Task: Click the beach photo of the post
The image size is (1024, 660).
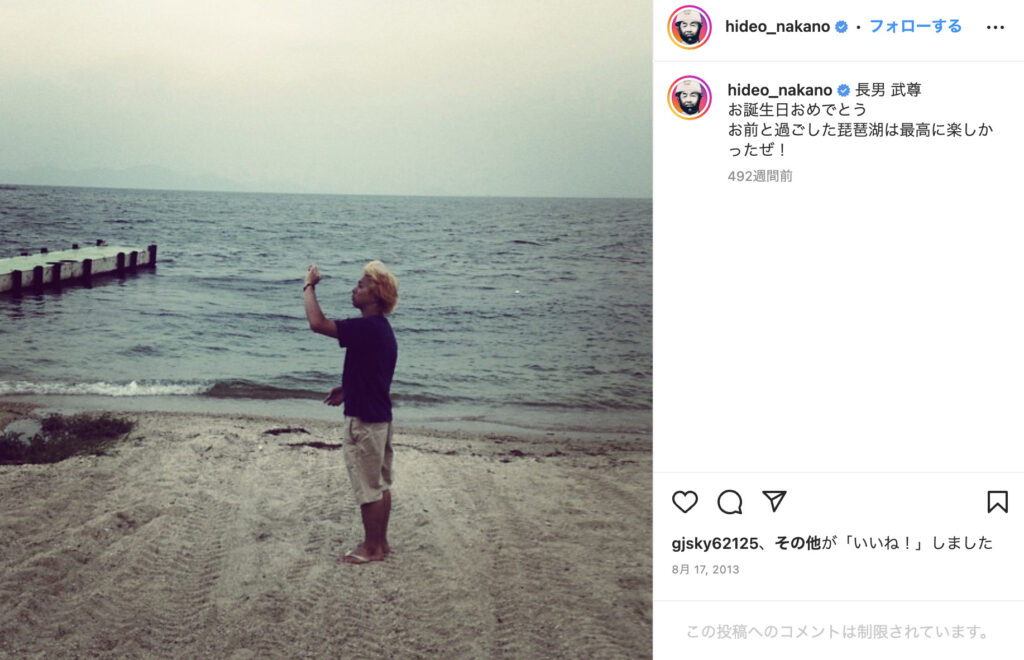Action: [326, 330]
